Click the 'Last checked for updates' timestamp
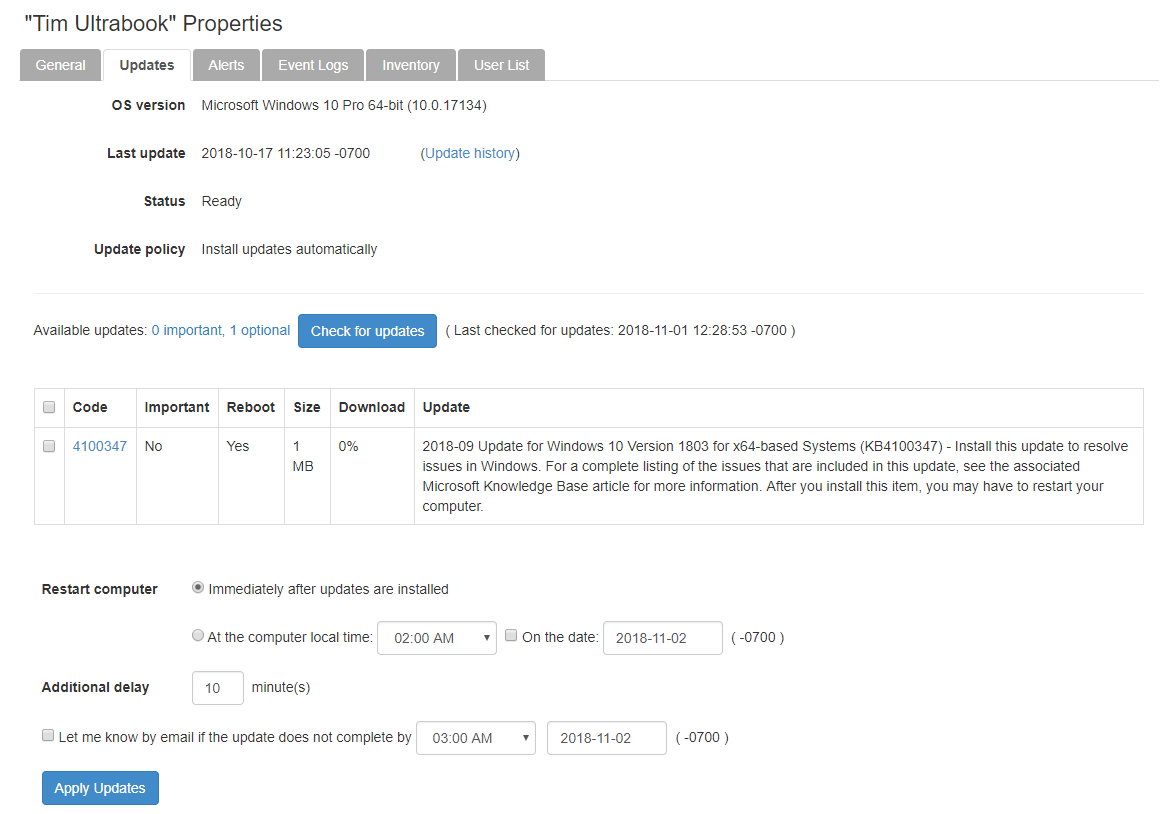This screenshot has height=814, width=1168. pos(620,331)
